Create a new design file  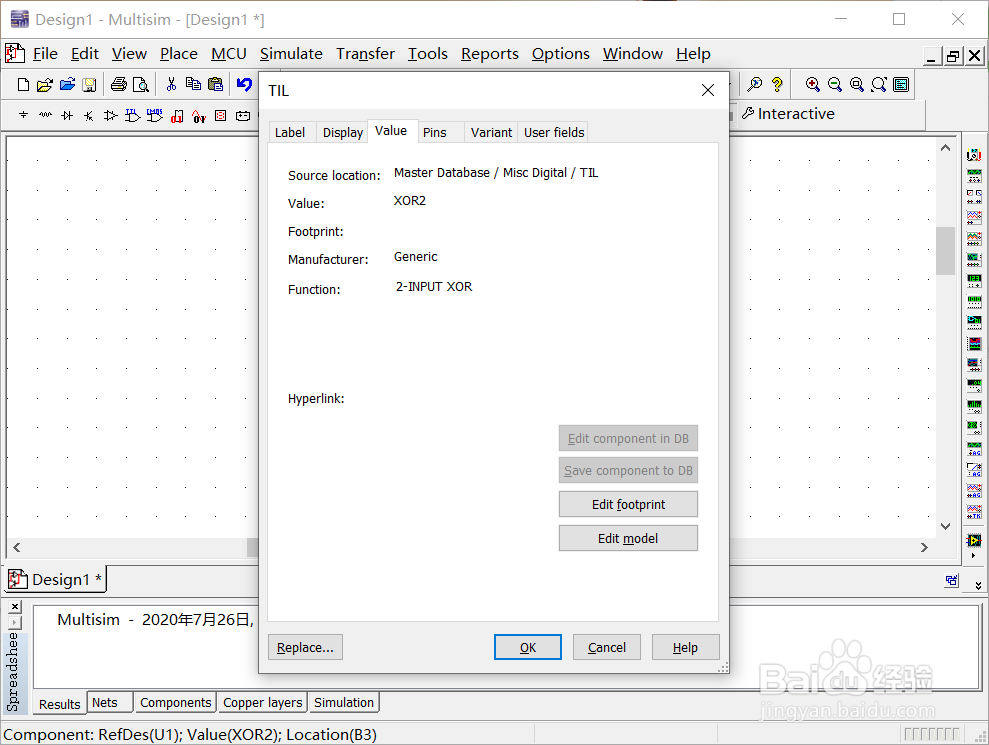coord(23,85)
